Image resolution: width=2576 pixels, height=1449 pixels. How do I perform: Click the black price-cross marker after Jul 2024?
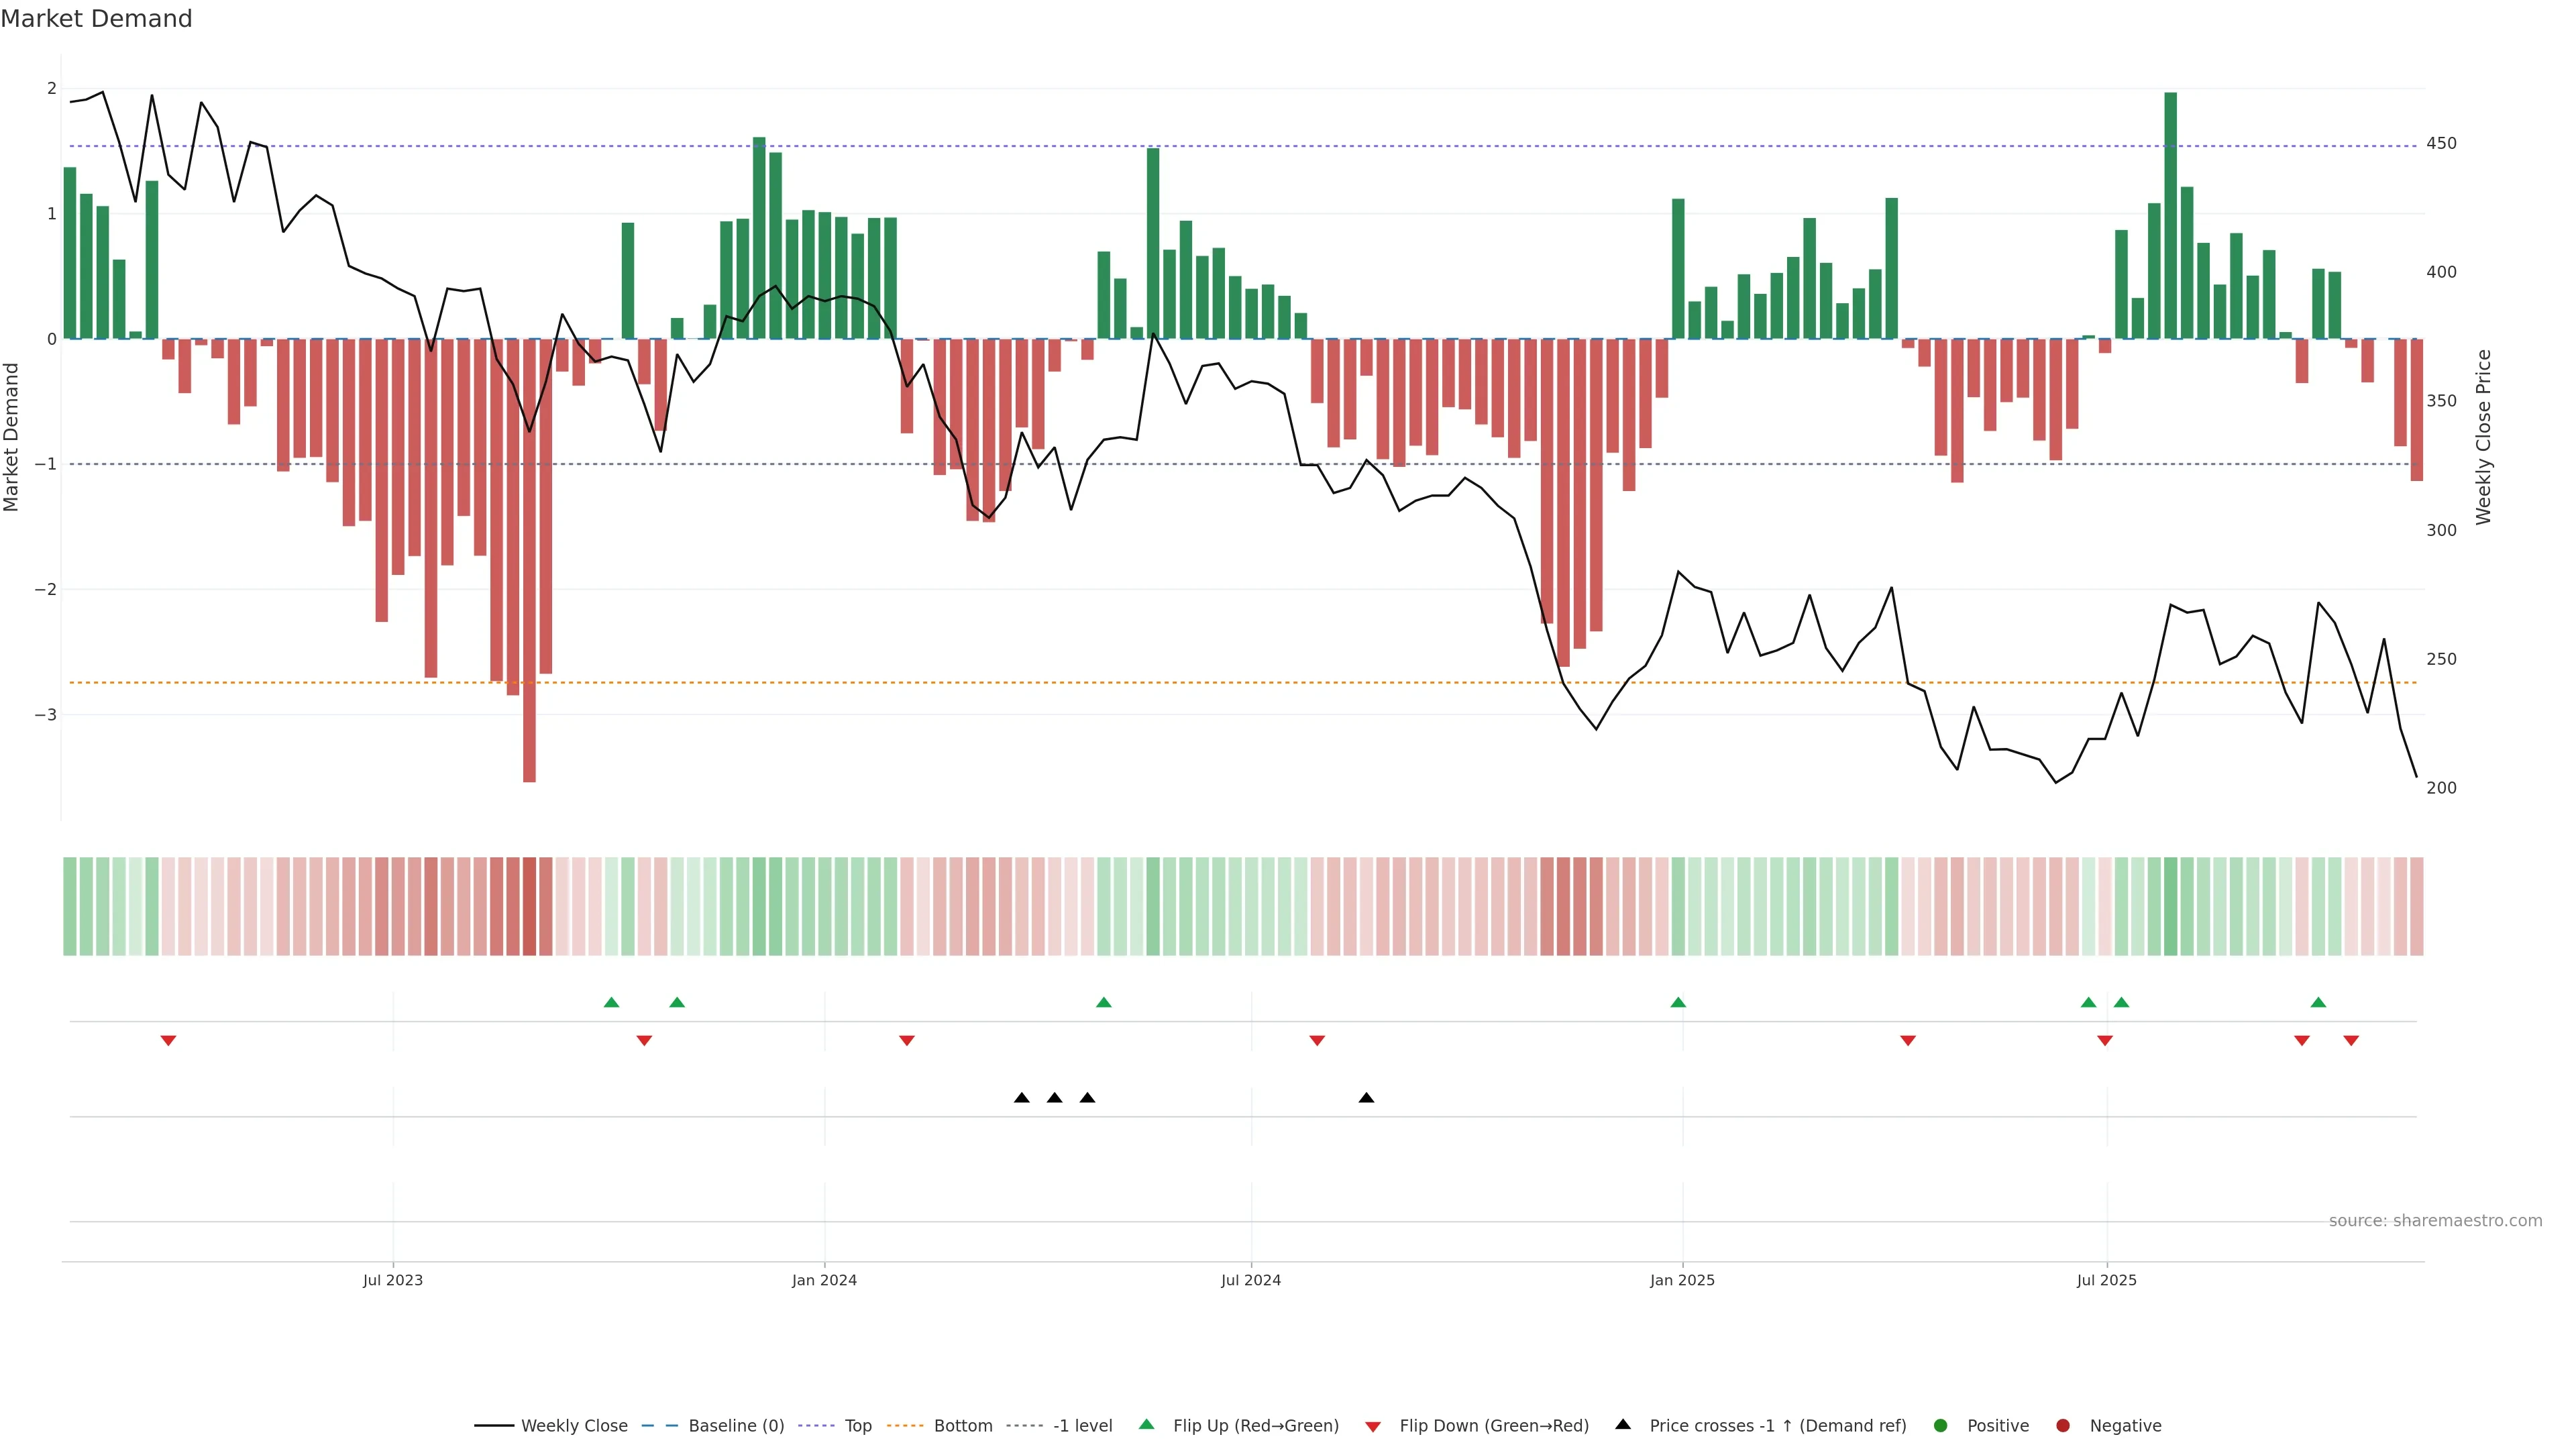coord(1366,1098)
